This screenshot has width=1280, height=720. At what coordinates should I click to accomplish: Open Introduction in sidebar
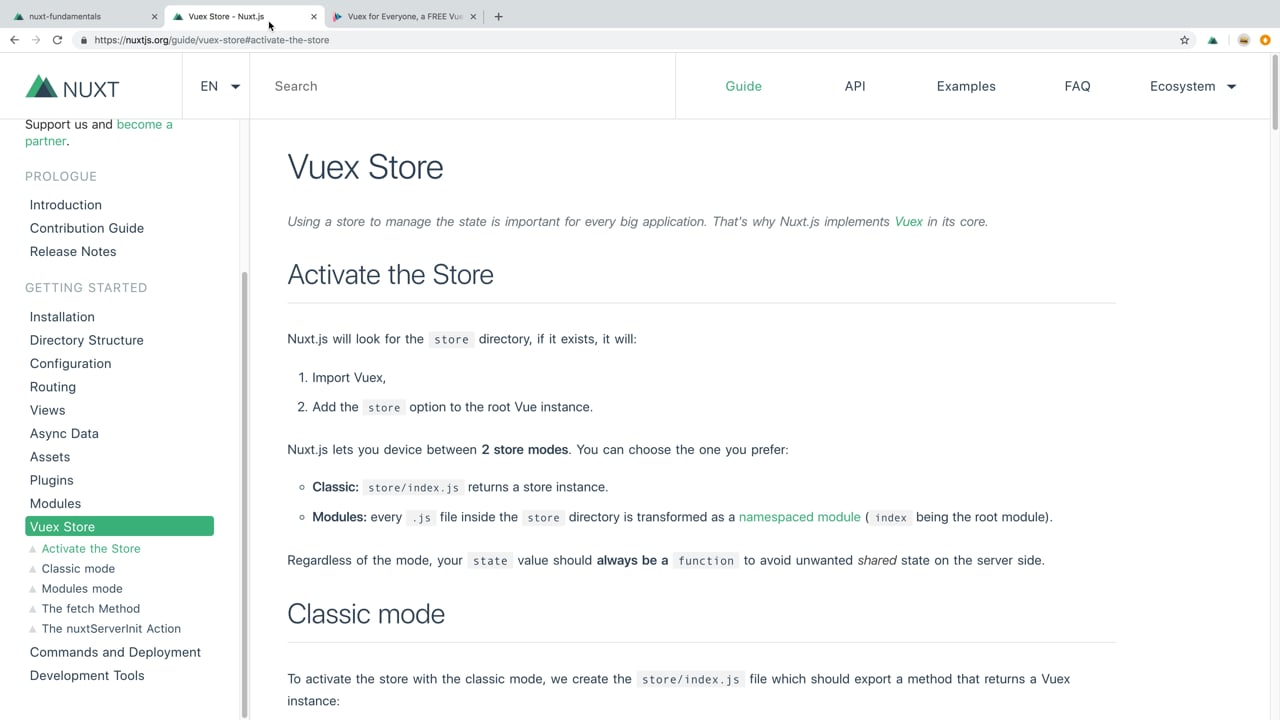click(x=66, y=205)
